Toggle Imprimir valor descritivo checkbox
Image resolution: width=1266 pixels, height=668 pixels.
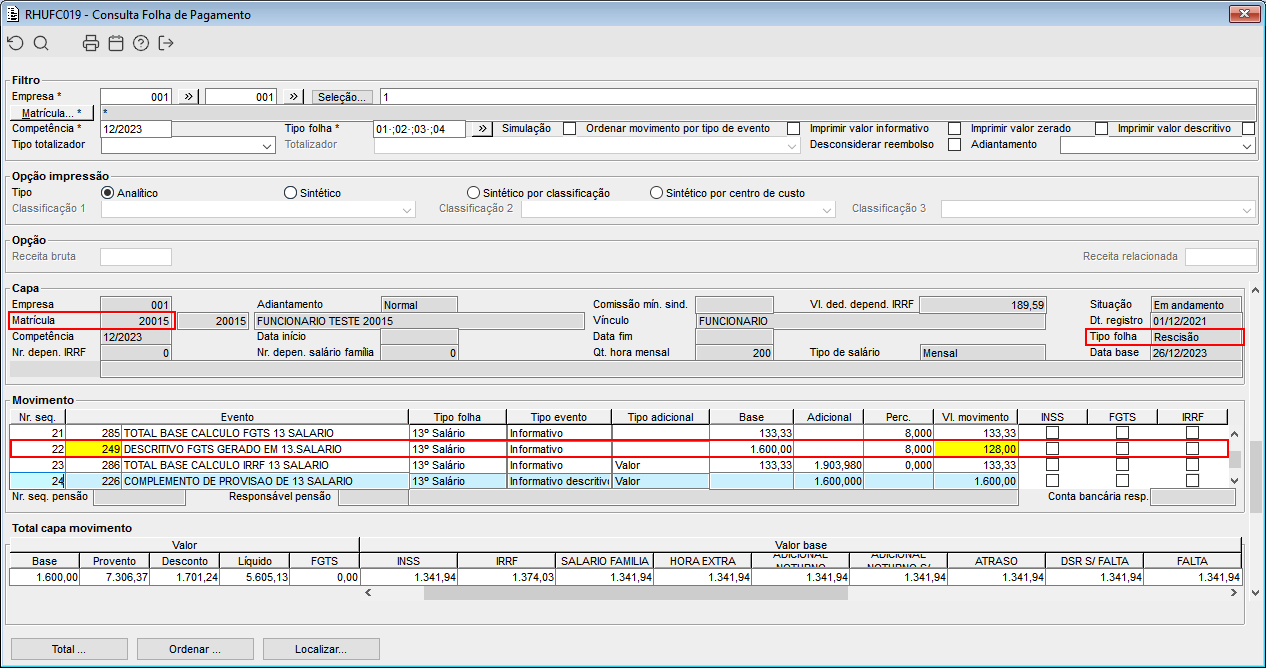point(1248,128)
